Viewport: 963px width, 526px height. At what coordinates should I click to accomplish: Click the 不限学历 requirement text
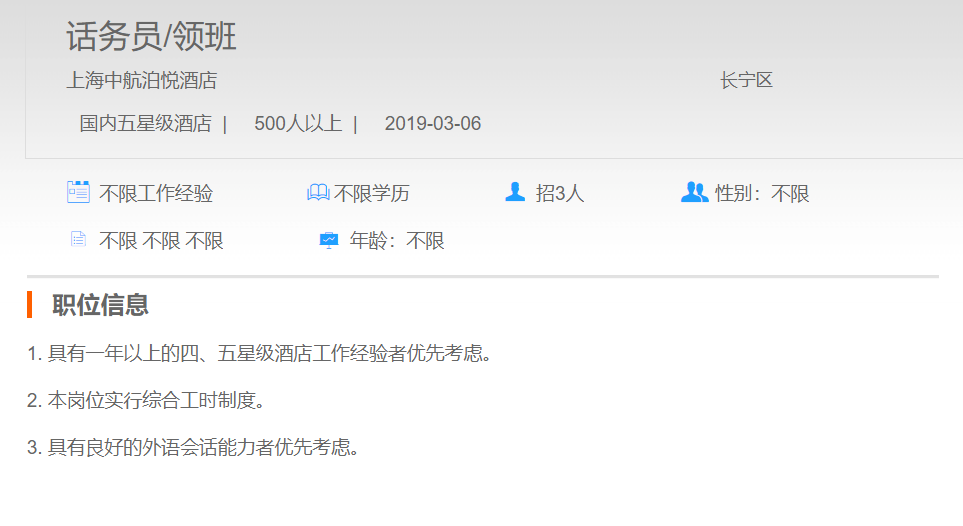tap(372, 194)
